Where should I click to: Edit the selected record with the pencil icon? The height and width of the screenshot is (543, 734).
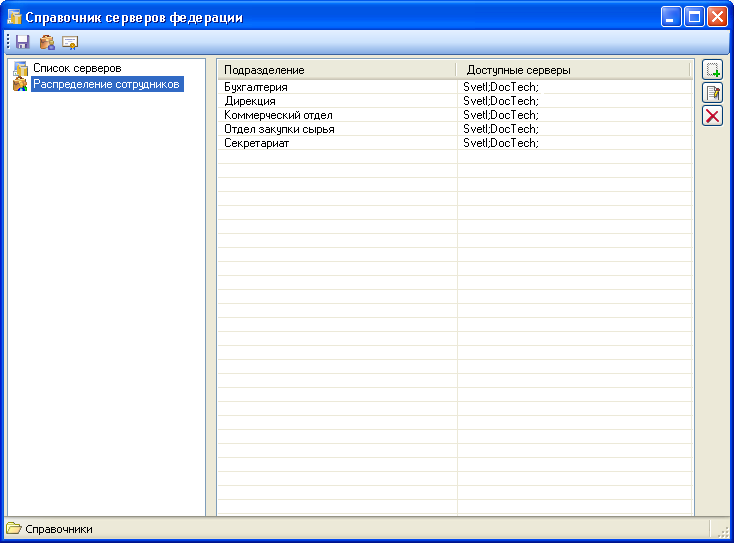pyautogui.click(x=712, y=93)
